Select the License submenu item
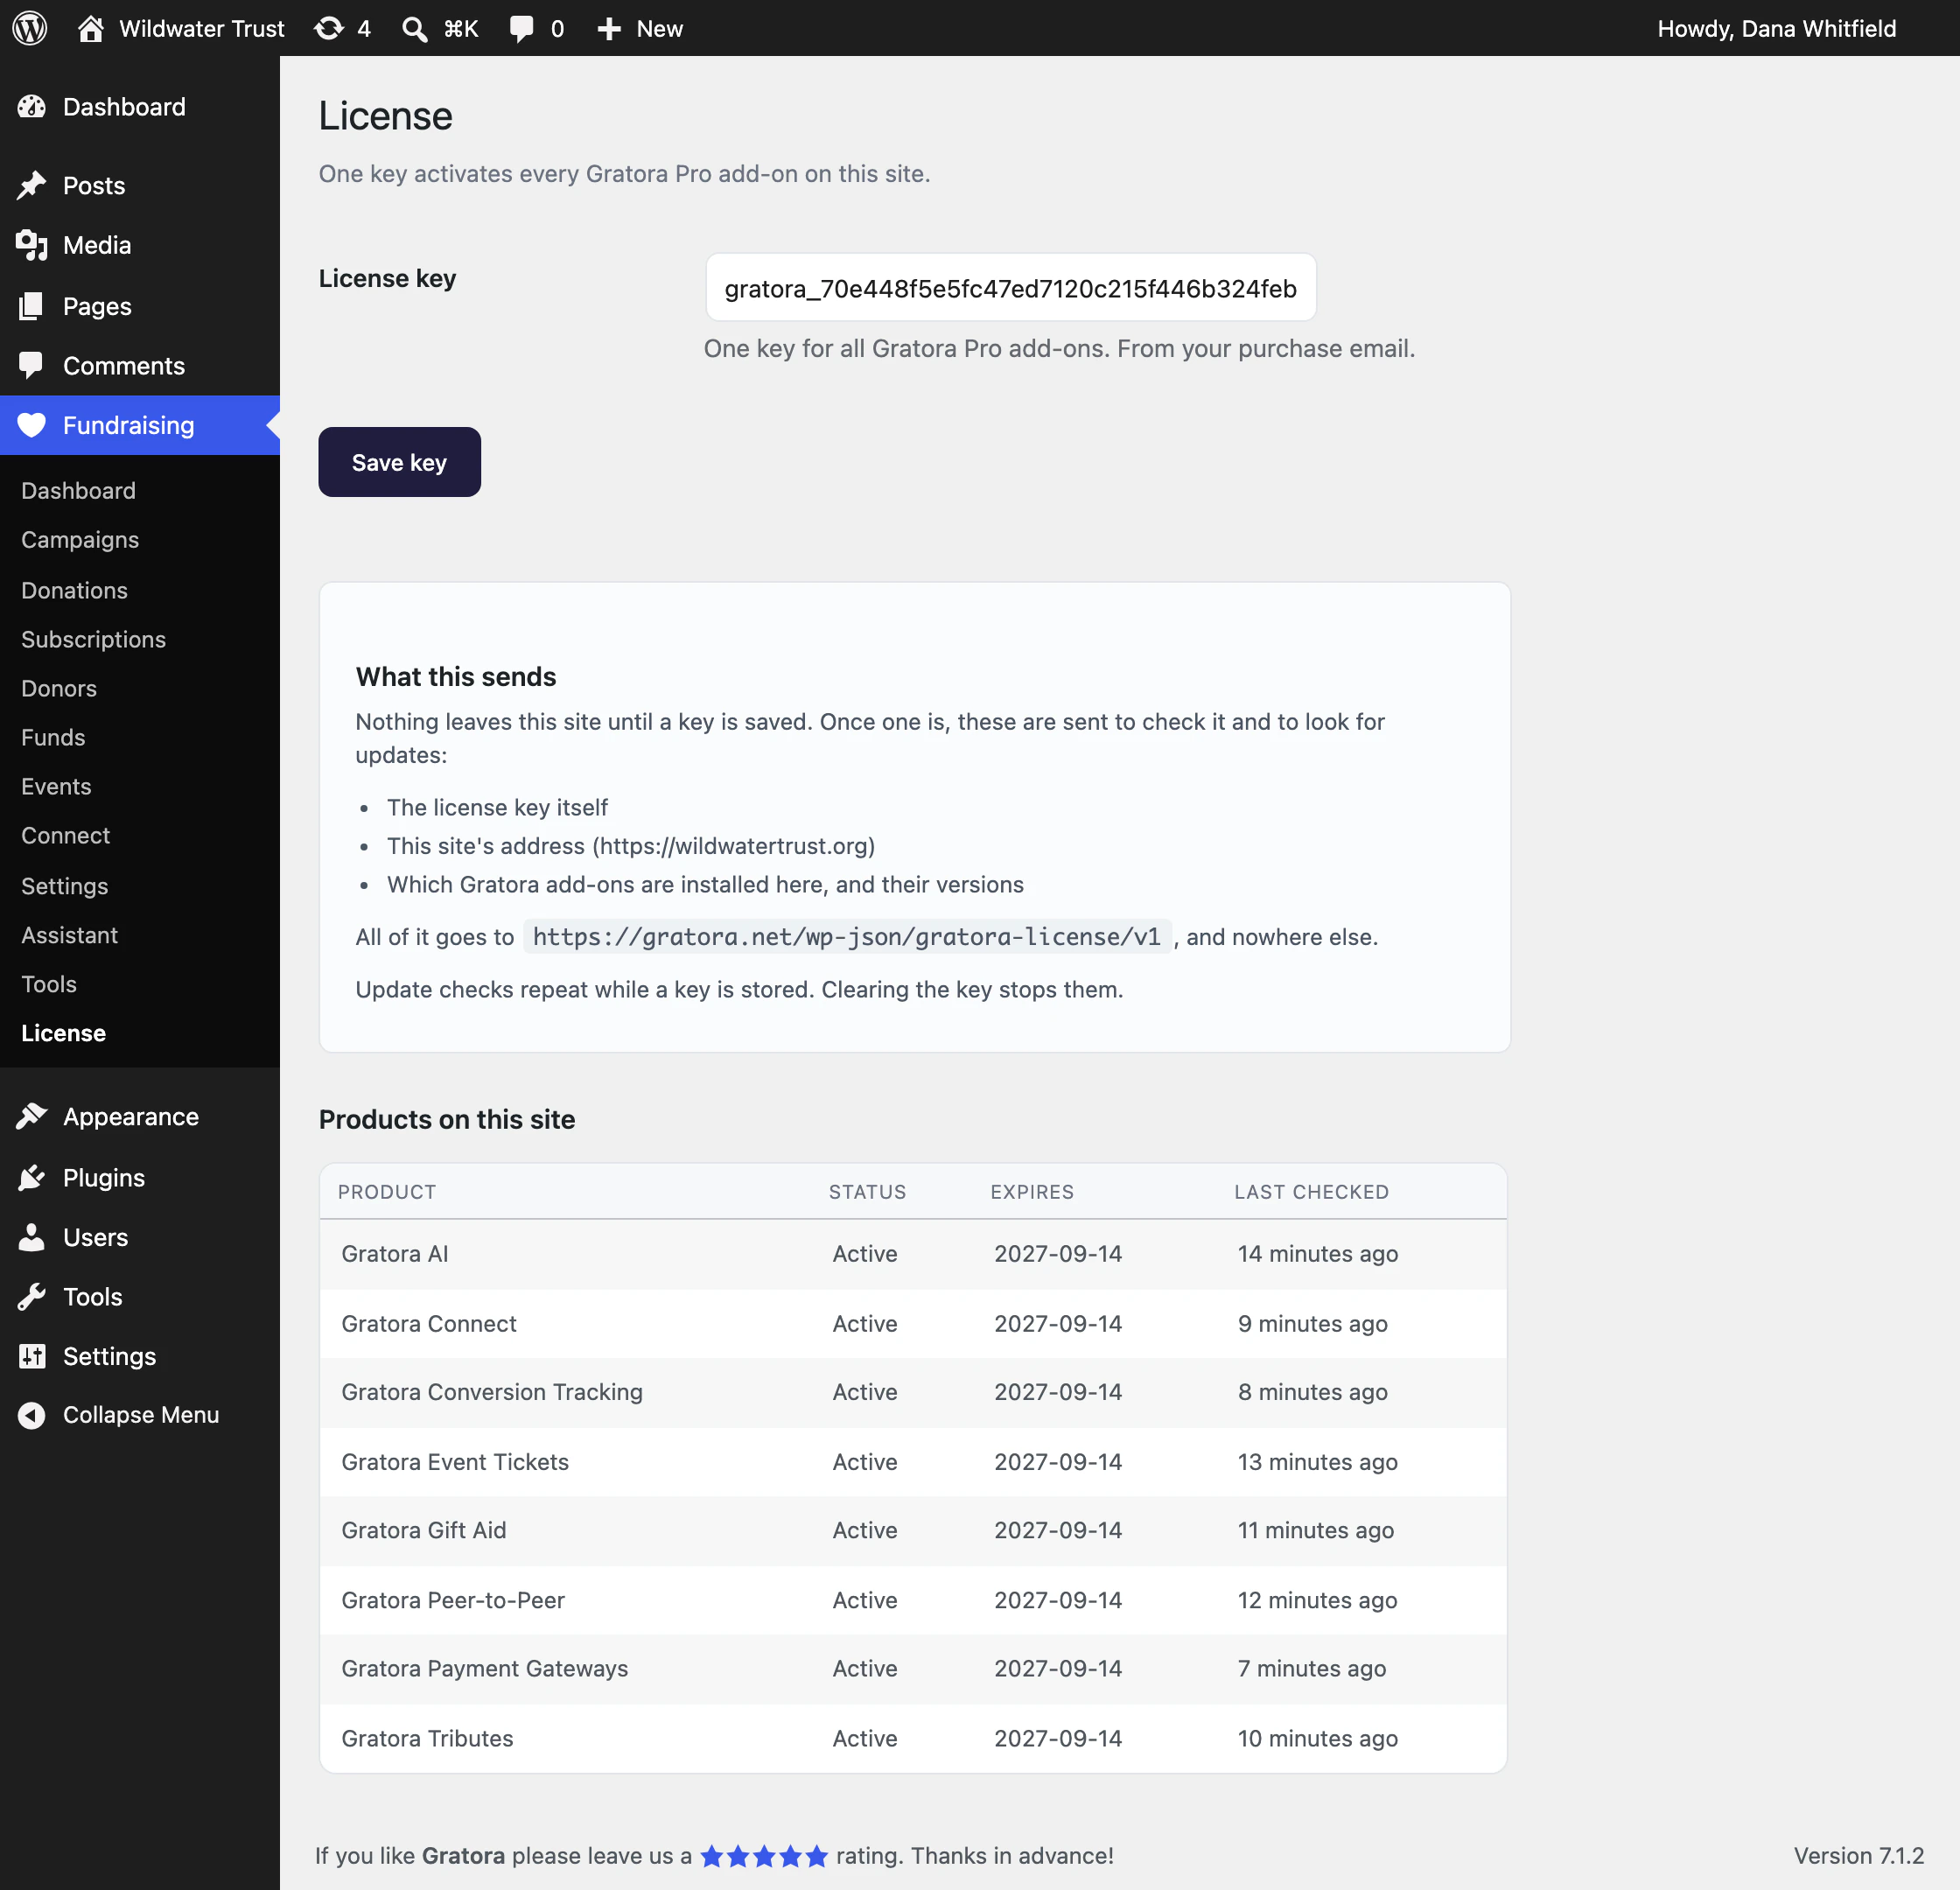Image resolution: width=1960 pixels, height=1890 pixels. (63, 1033)
